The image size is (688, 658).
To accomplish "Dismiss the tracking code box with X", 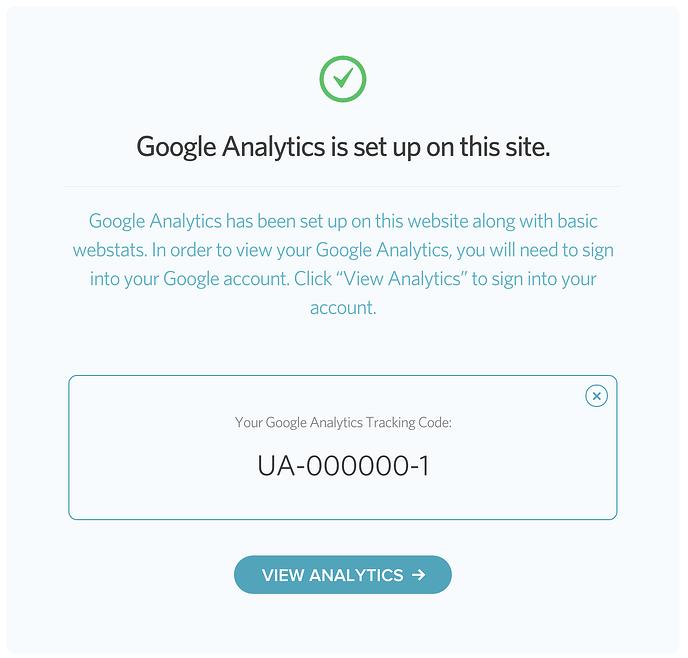I will (596, 396).
